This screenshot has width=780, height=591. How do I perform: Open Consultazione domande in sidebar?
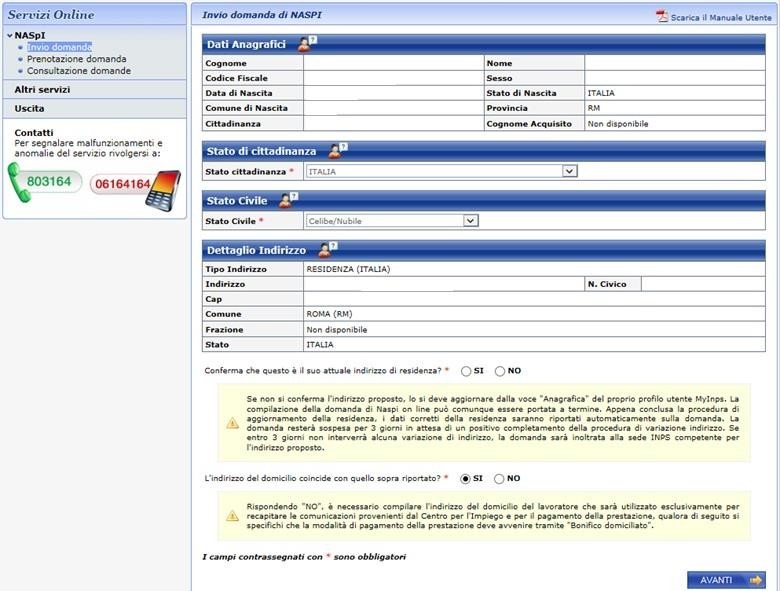click(78, 71)
